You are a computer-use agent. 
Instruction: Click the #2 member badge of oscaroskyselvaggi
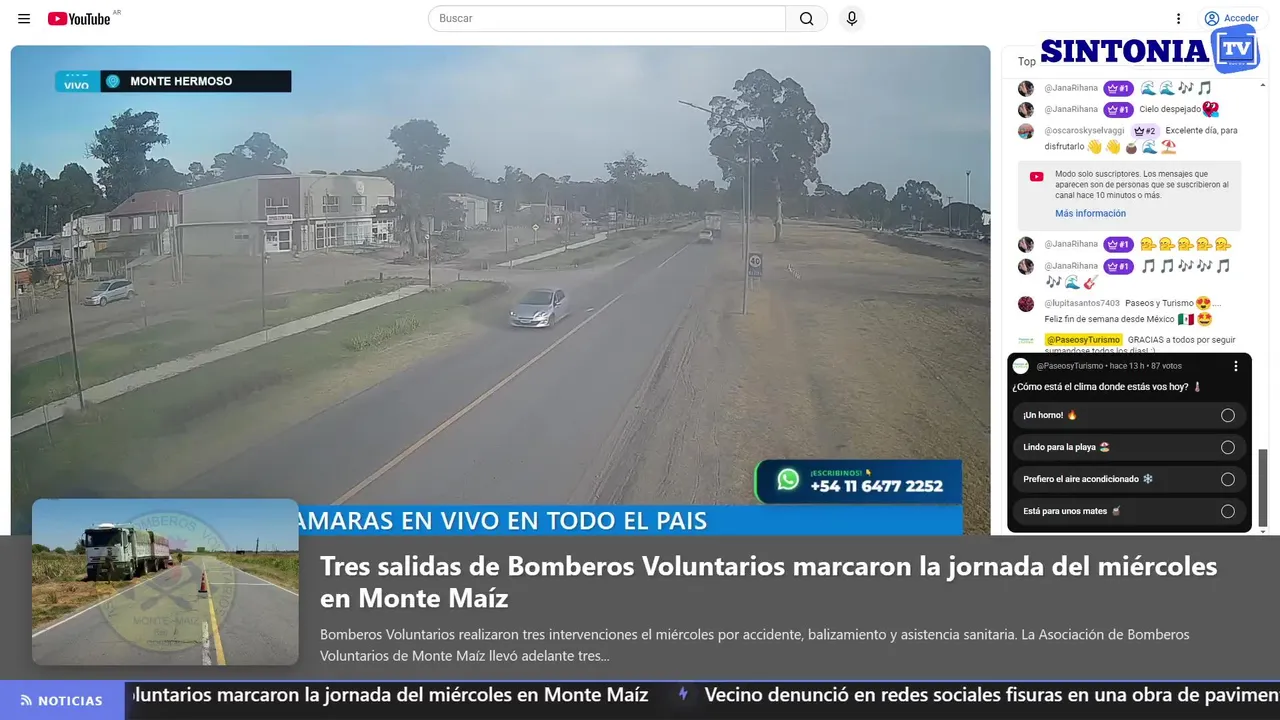1145,131
